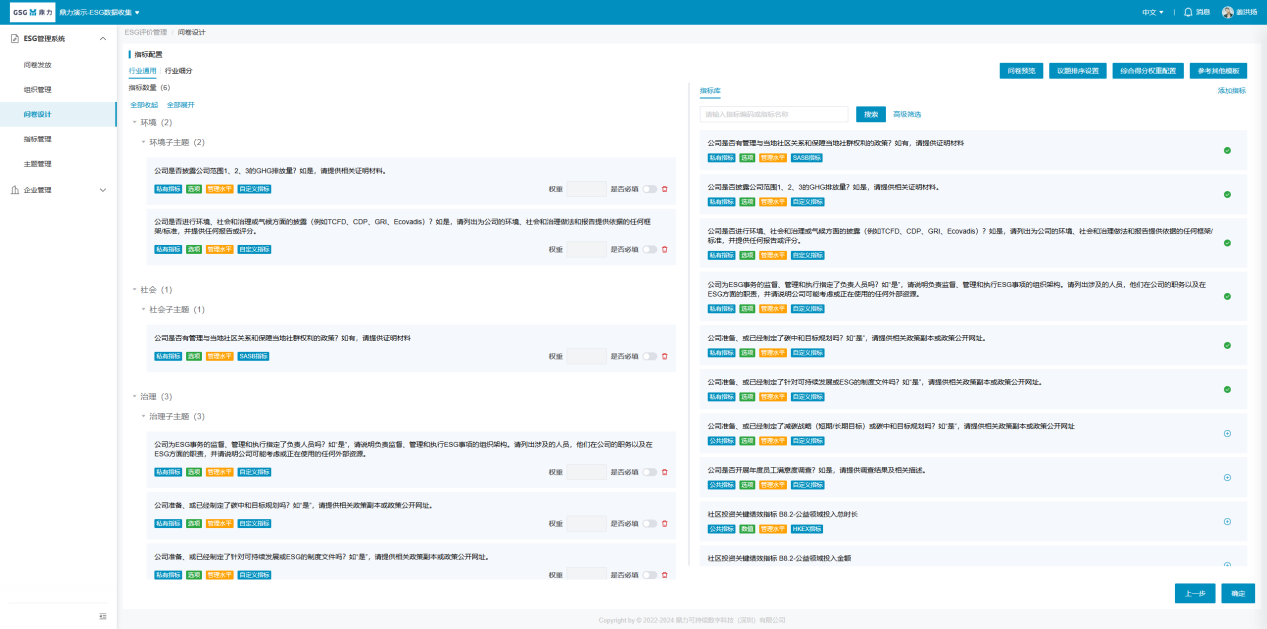
Task: Click the indicator search input box
Action: pyautogui.click(x=775, y=114)
